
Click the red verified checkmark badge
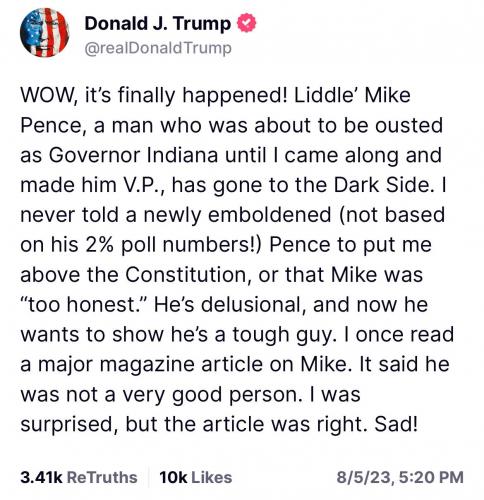pyautogui.click(x=246, y=23)
